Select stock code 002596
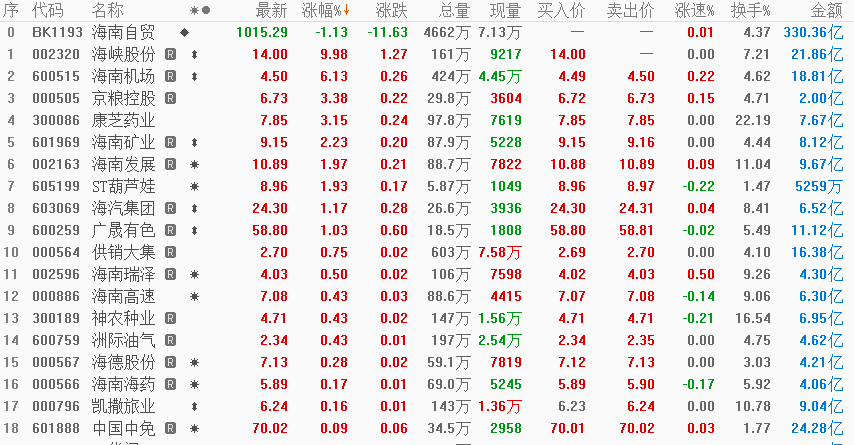 [x=56, y=274]
